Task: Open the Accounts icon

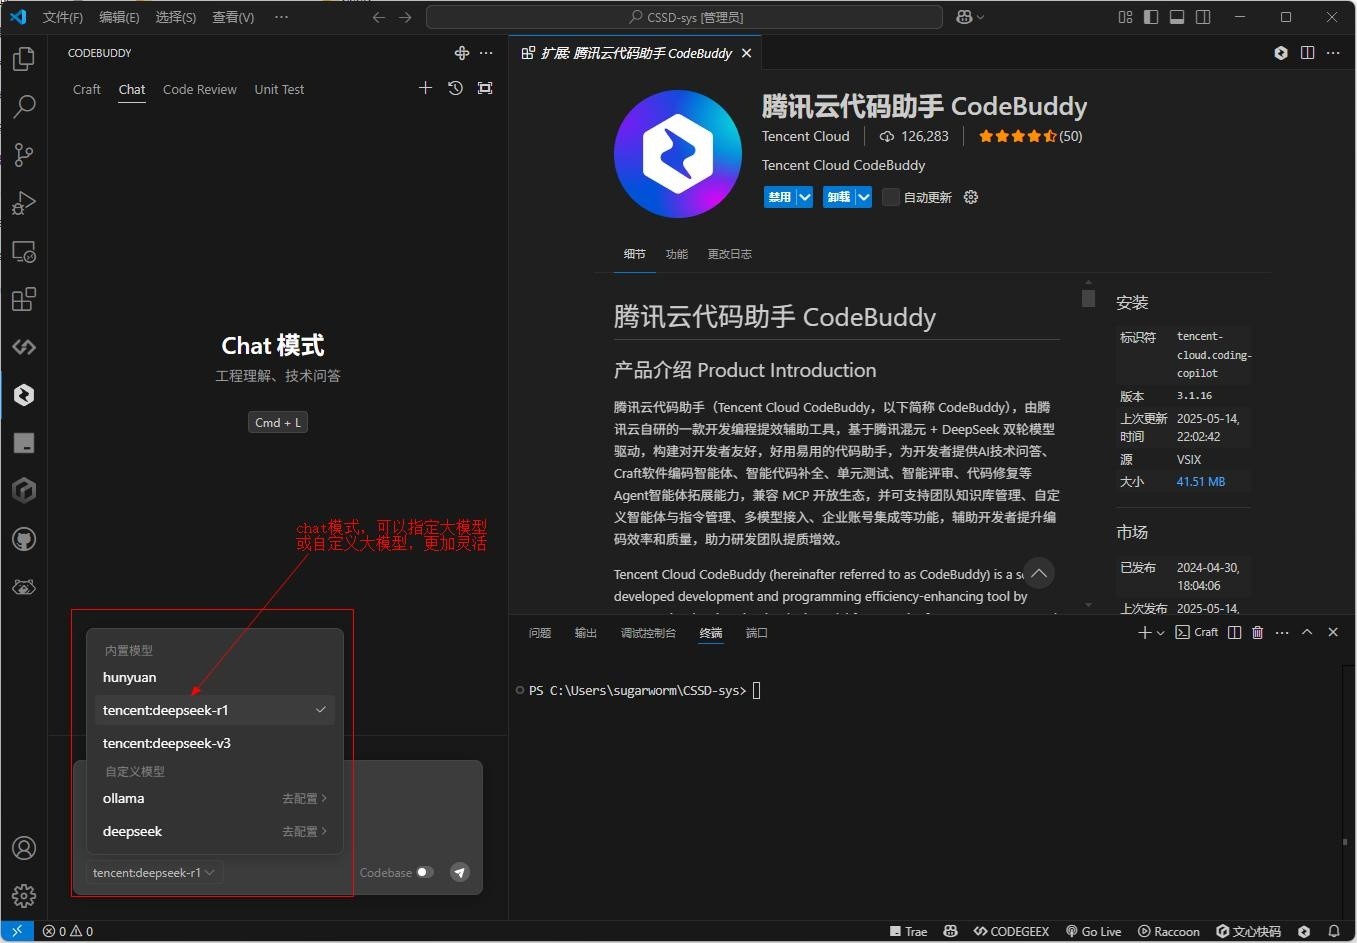Action: coord(24,848)
